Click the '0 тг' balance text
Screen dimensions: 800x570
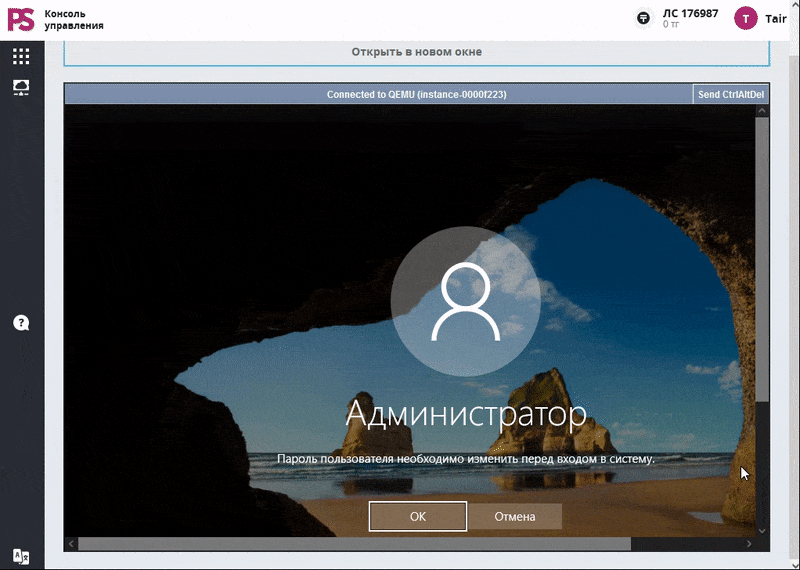point(671,24)
